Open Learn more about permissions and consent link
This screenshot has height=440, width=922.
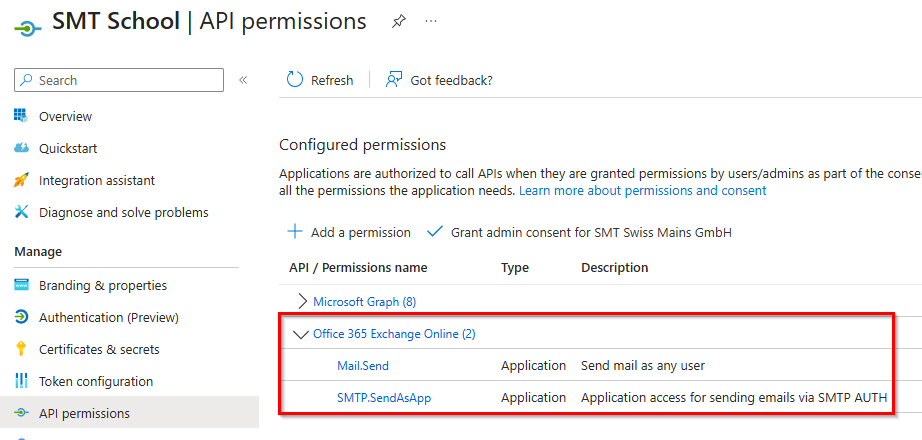642,190
